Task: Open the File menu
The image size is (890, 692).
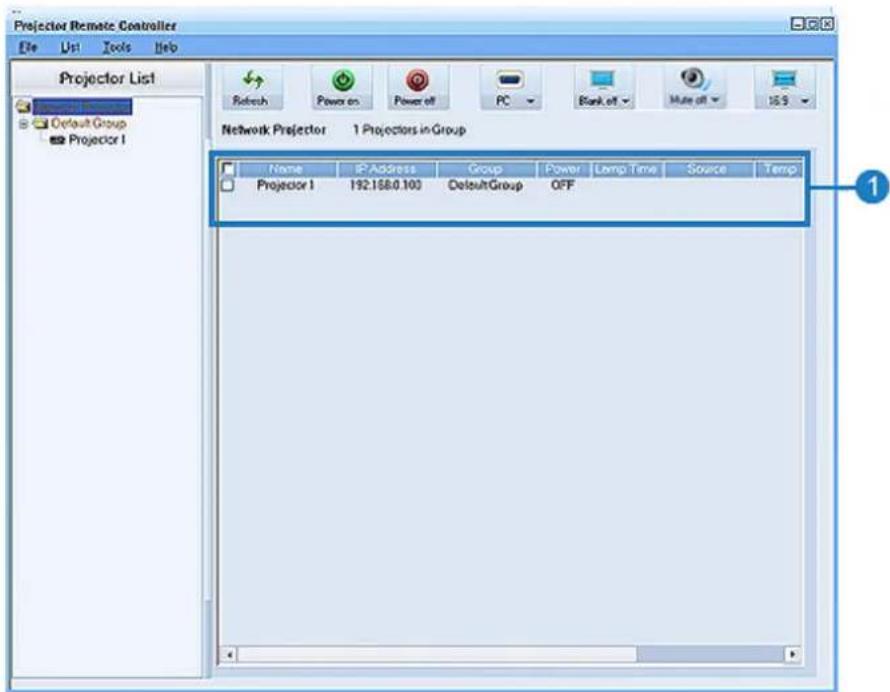Action: (28, 48)
